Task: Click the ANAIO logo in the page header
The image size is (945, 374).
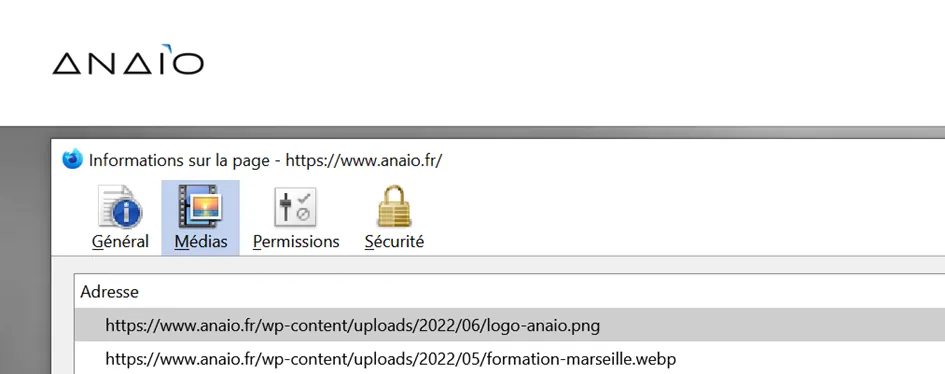Action: (128, 60)
